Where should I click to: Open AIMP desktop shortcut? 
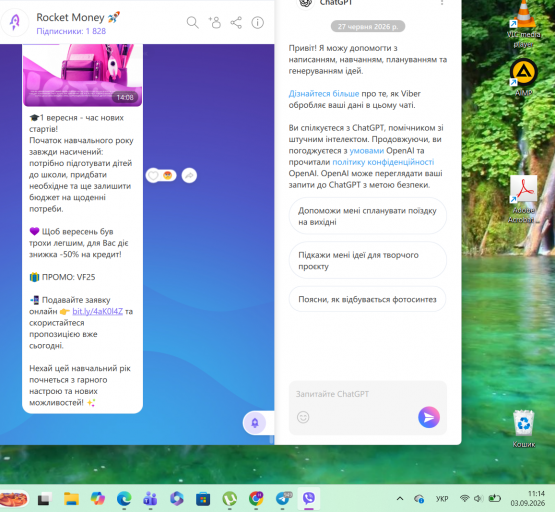[523, 78]
